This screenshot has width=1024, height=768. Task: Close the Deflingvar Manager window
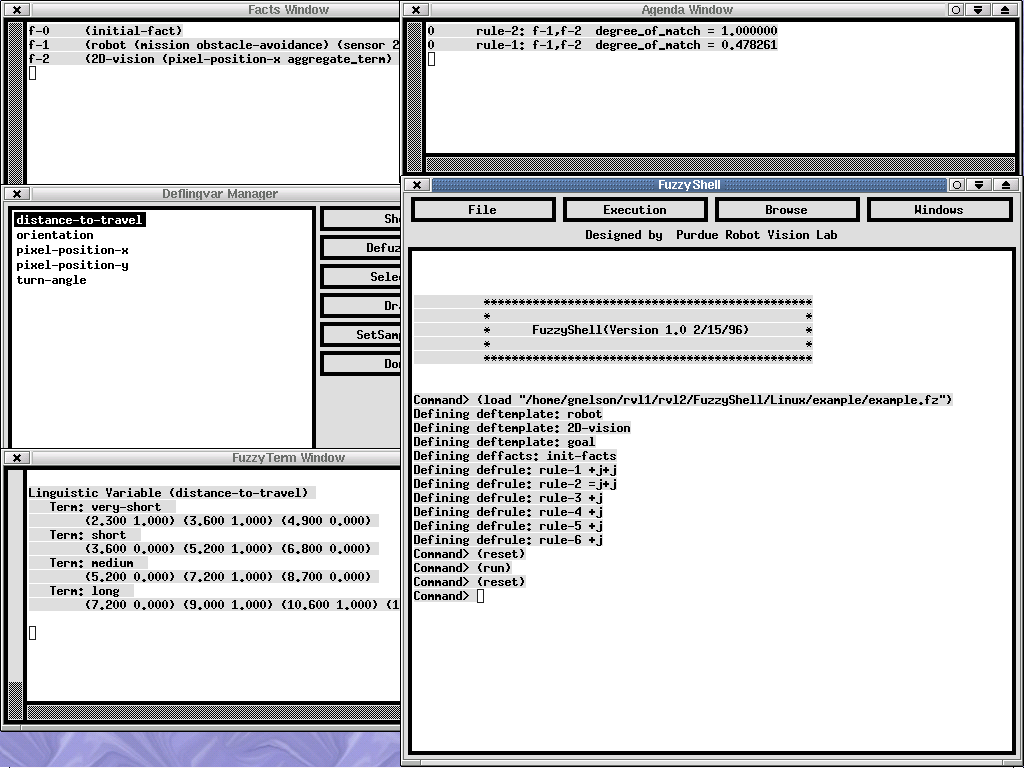[x=17, y=194]
